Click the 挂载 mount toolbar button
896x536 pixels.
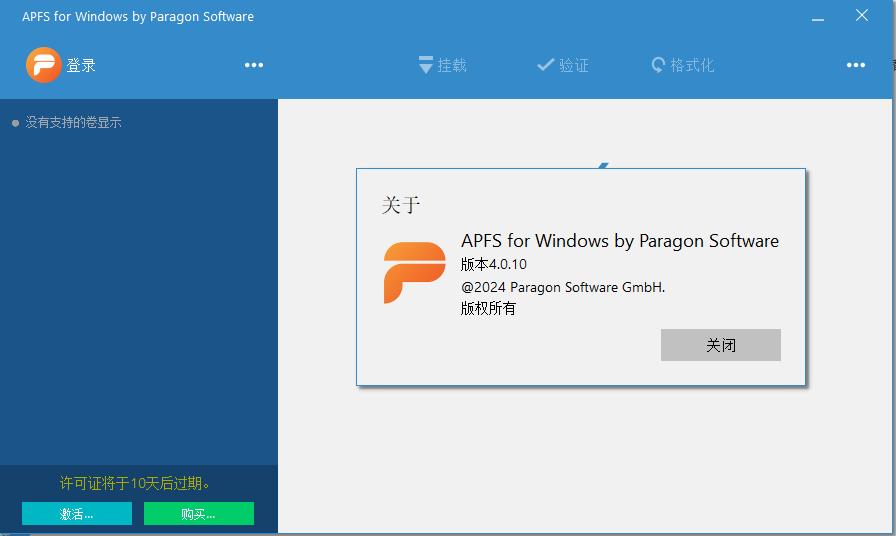tap(443, 65)
